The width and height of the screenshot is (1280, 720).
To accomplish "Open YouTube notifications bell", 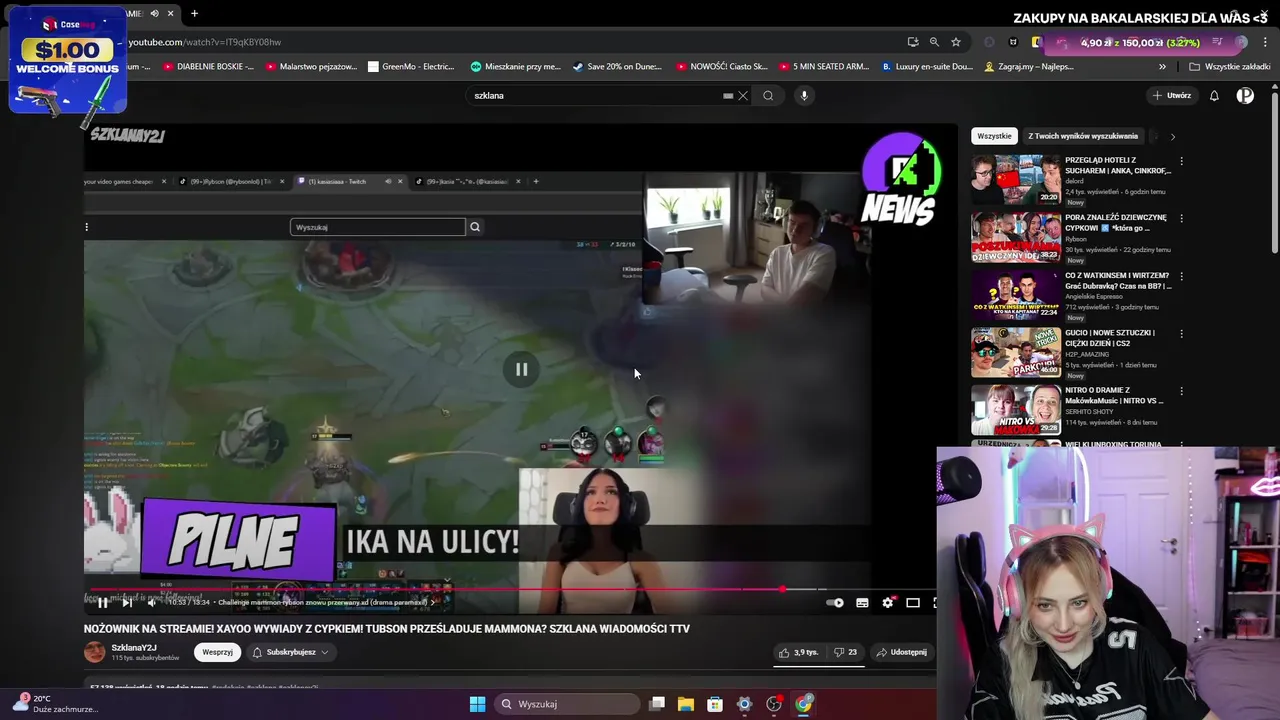I will pos(1214,96).
